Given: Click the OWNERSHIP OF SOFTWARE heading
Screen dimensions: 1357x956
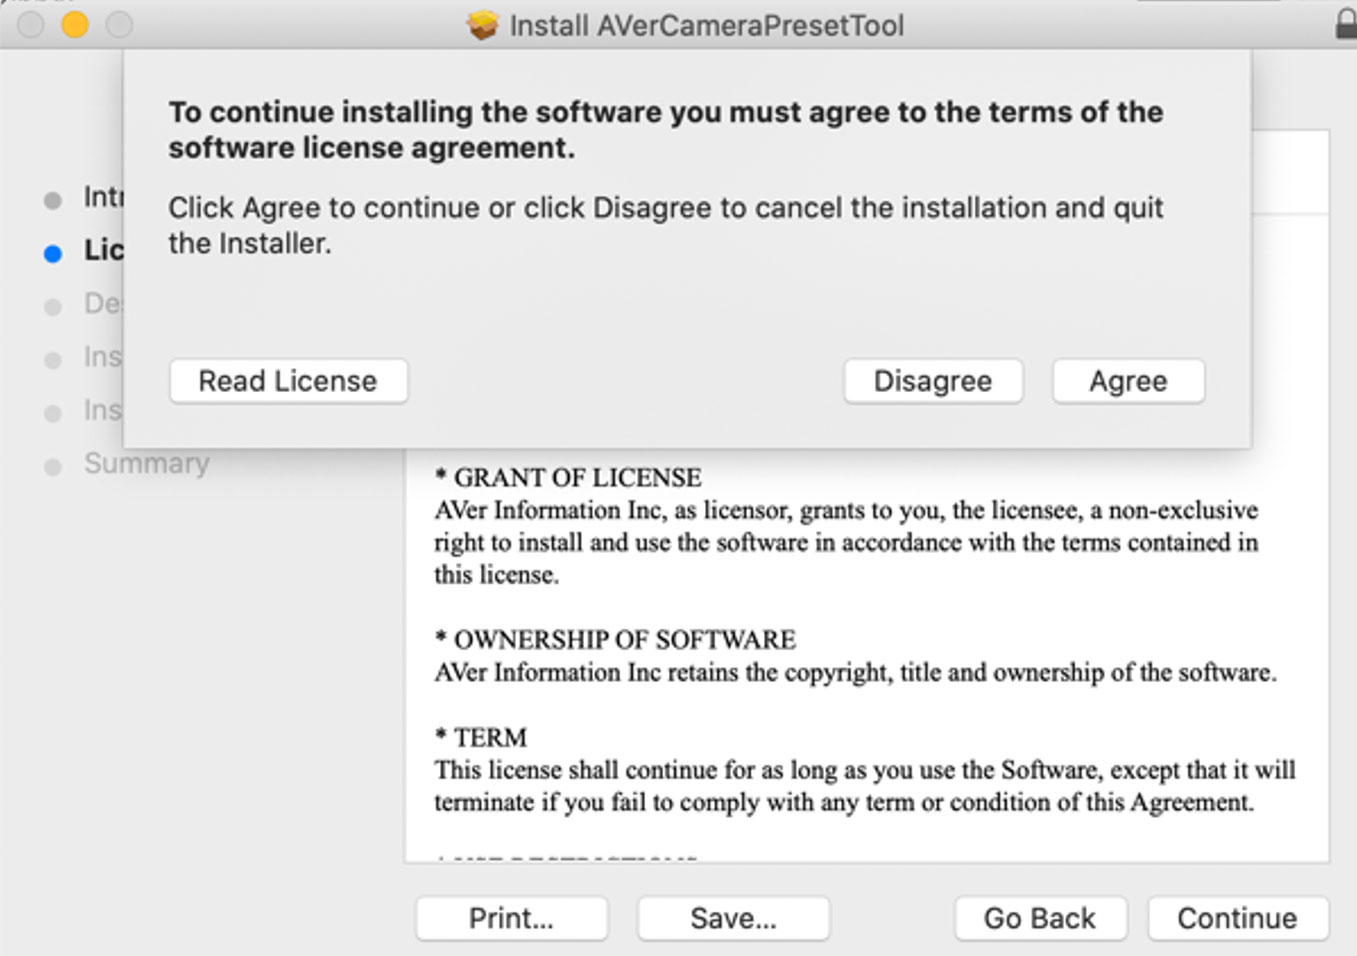Looking at the screenshot, I should click(624, 639).
